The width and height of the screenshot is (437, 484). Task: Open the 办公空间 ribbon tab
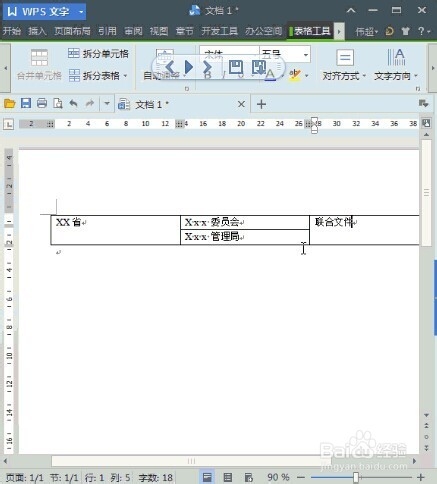pyautogui.click(x=264, y=31)
